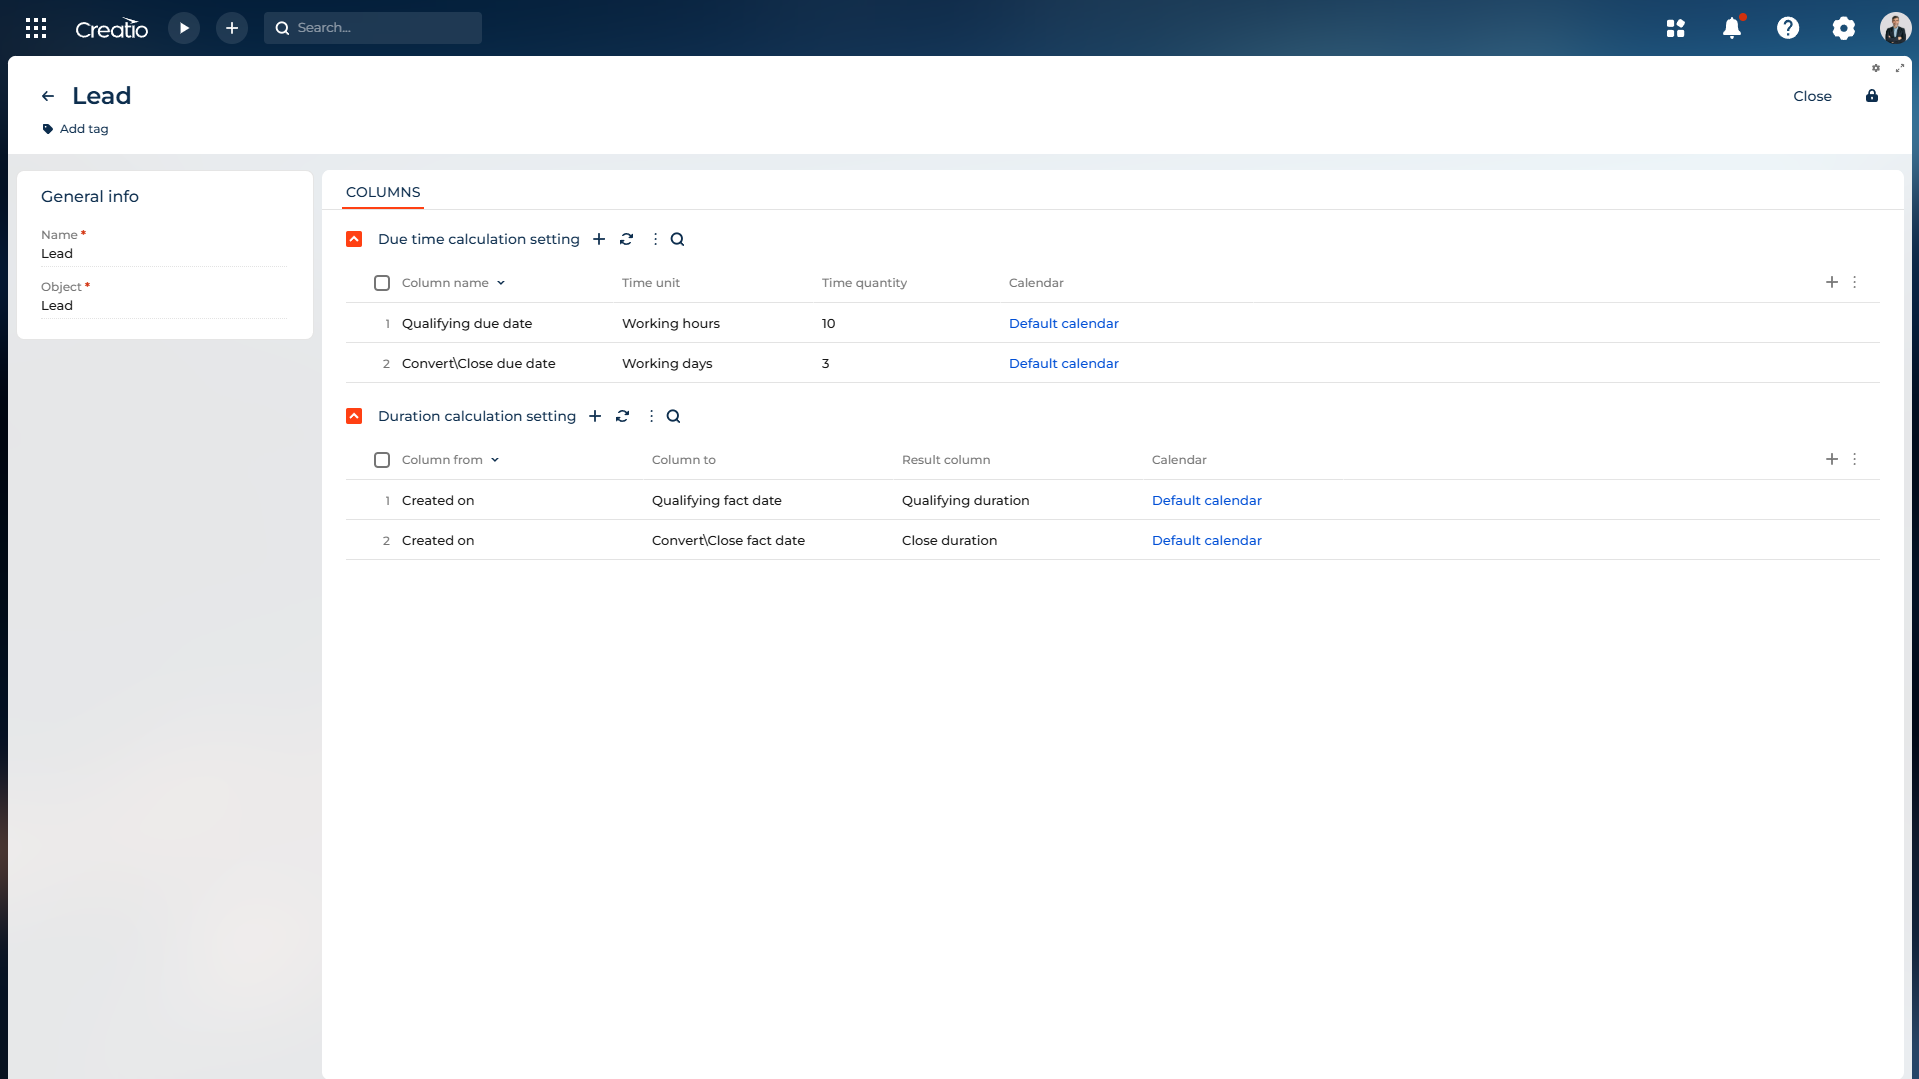Open Default calendar for Close duration row

tap(1207, 540)
